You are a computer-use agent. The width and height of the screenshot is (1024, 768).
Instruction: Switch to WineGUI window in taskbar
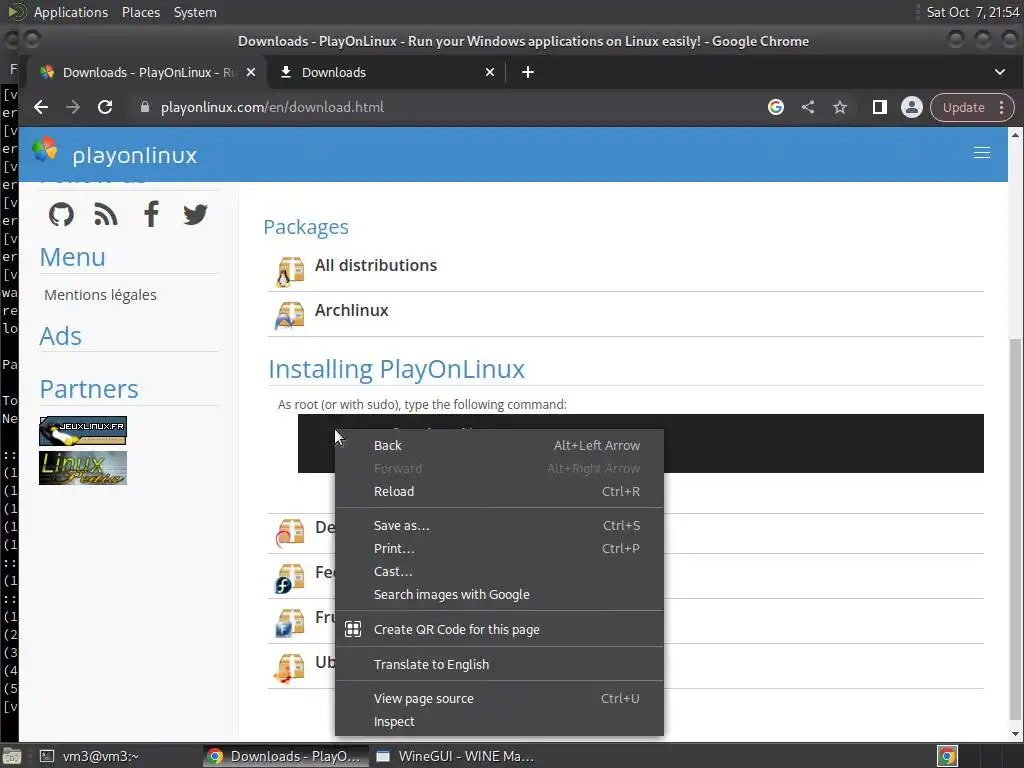click(457, 756)
